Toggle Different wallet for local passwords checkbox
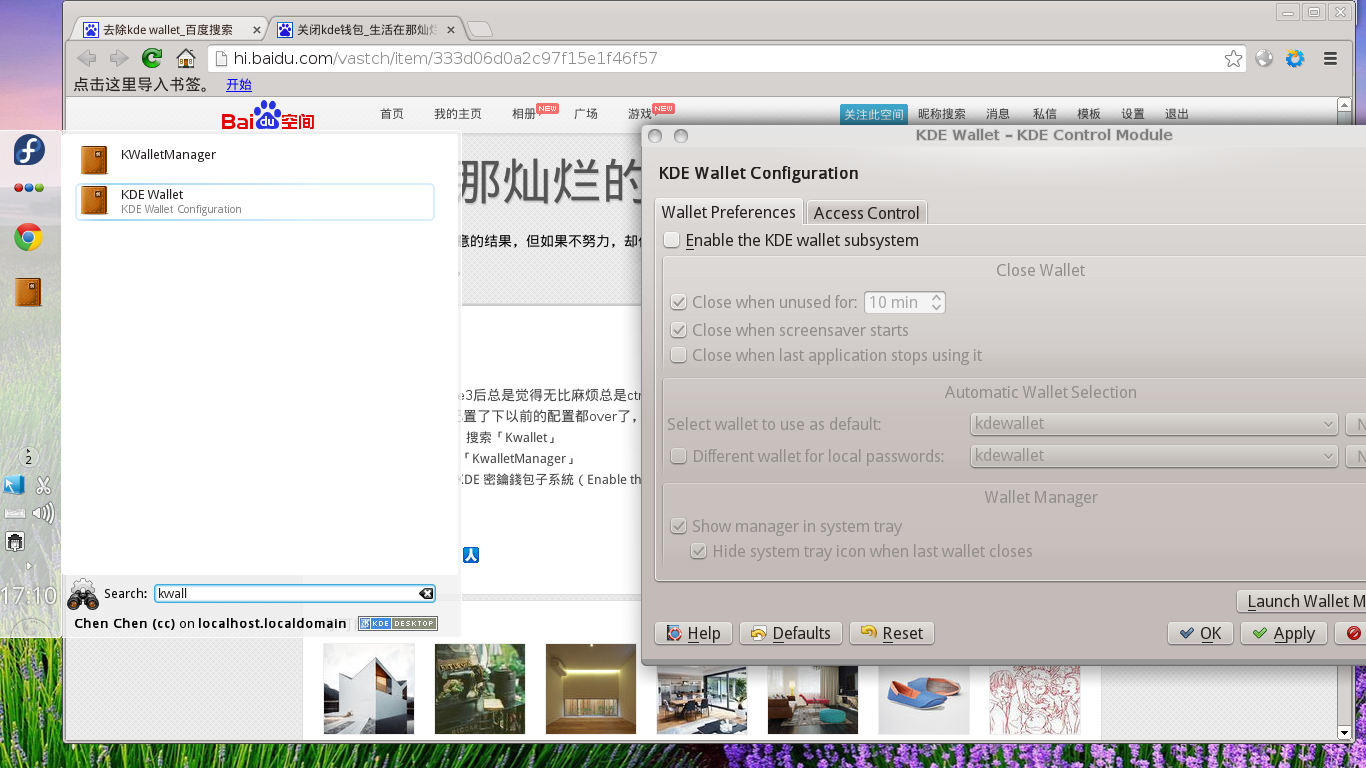 click(678, 456)
